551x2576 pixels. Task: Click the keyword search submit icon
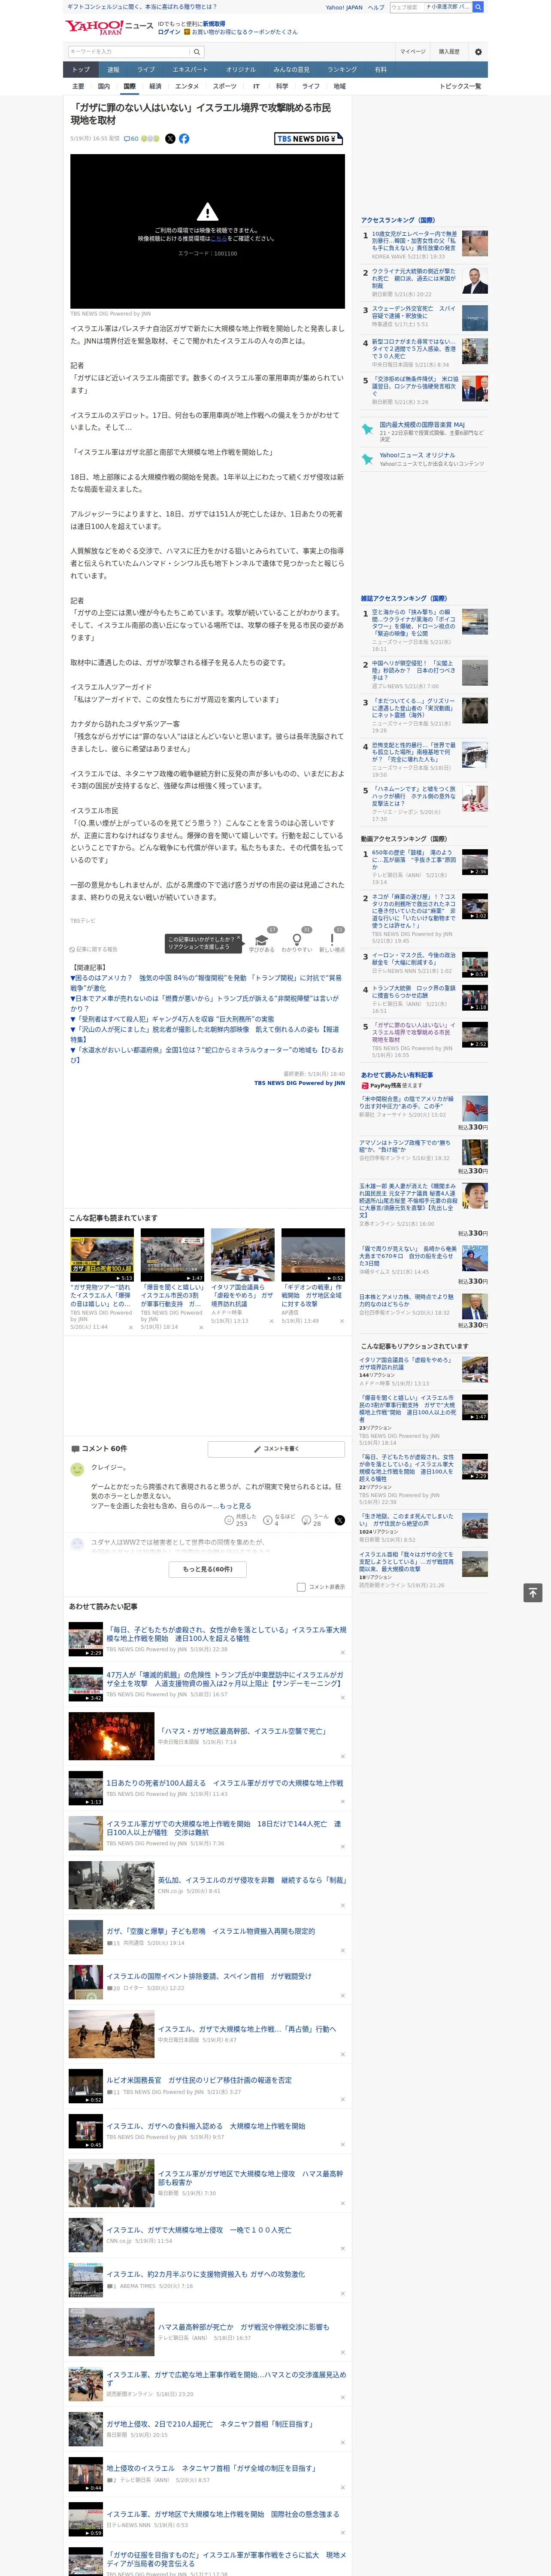tap(197, 52)
